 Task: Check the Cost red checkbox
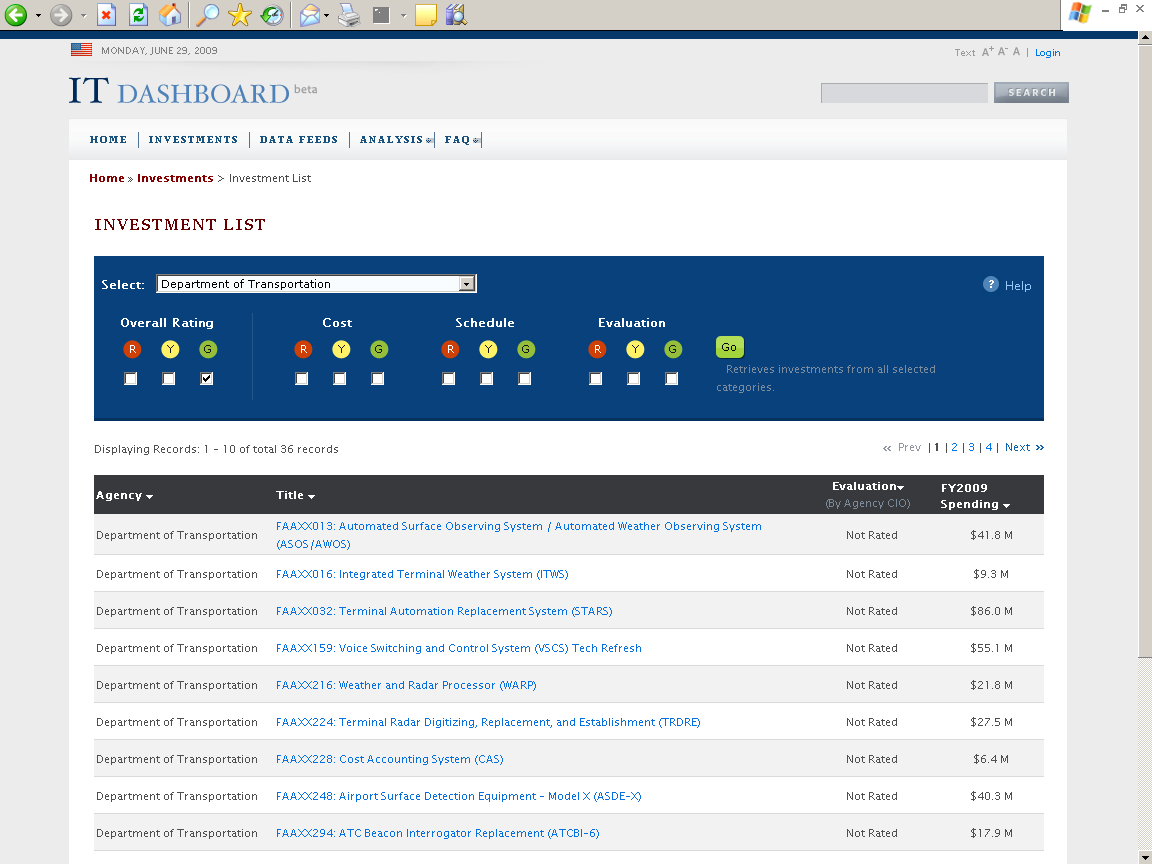(301, 378)
